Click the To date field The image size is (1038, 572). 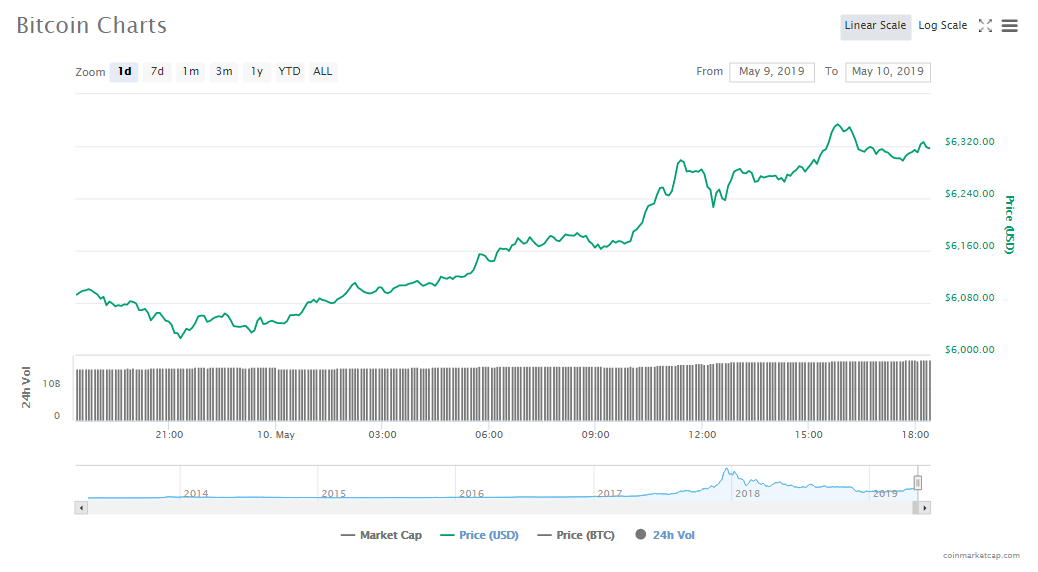887,72
